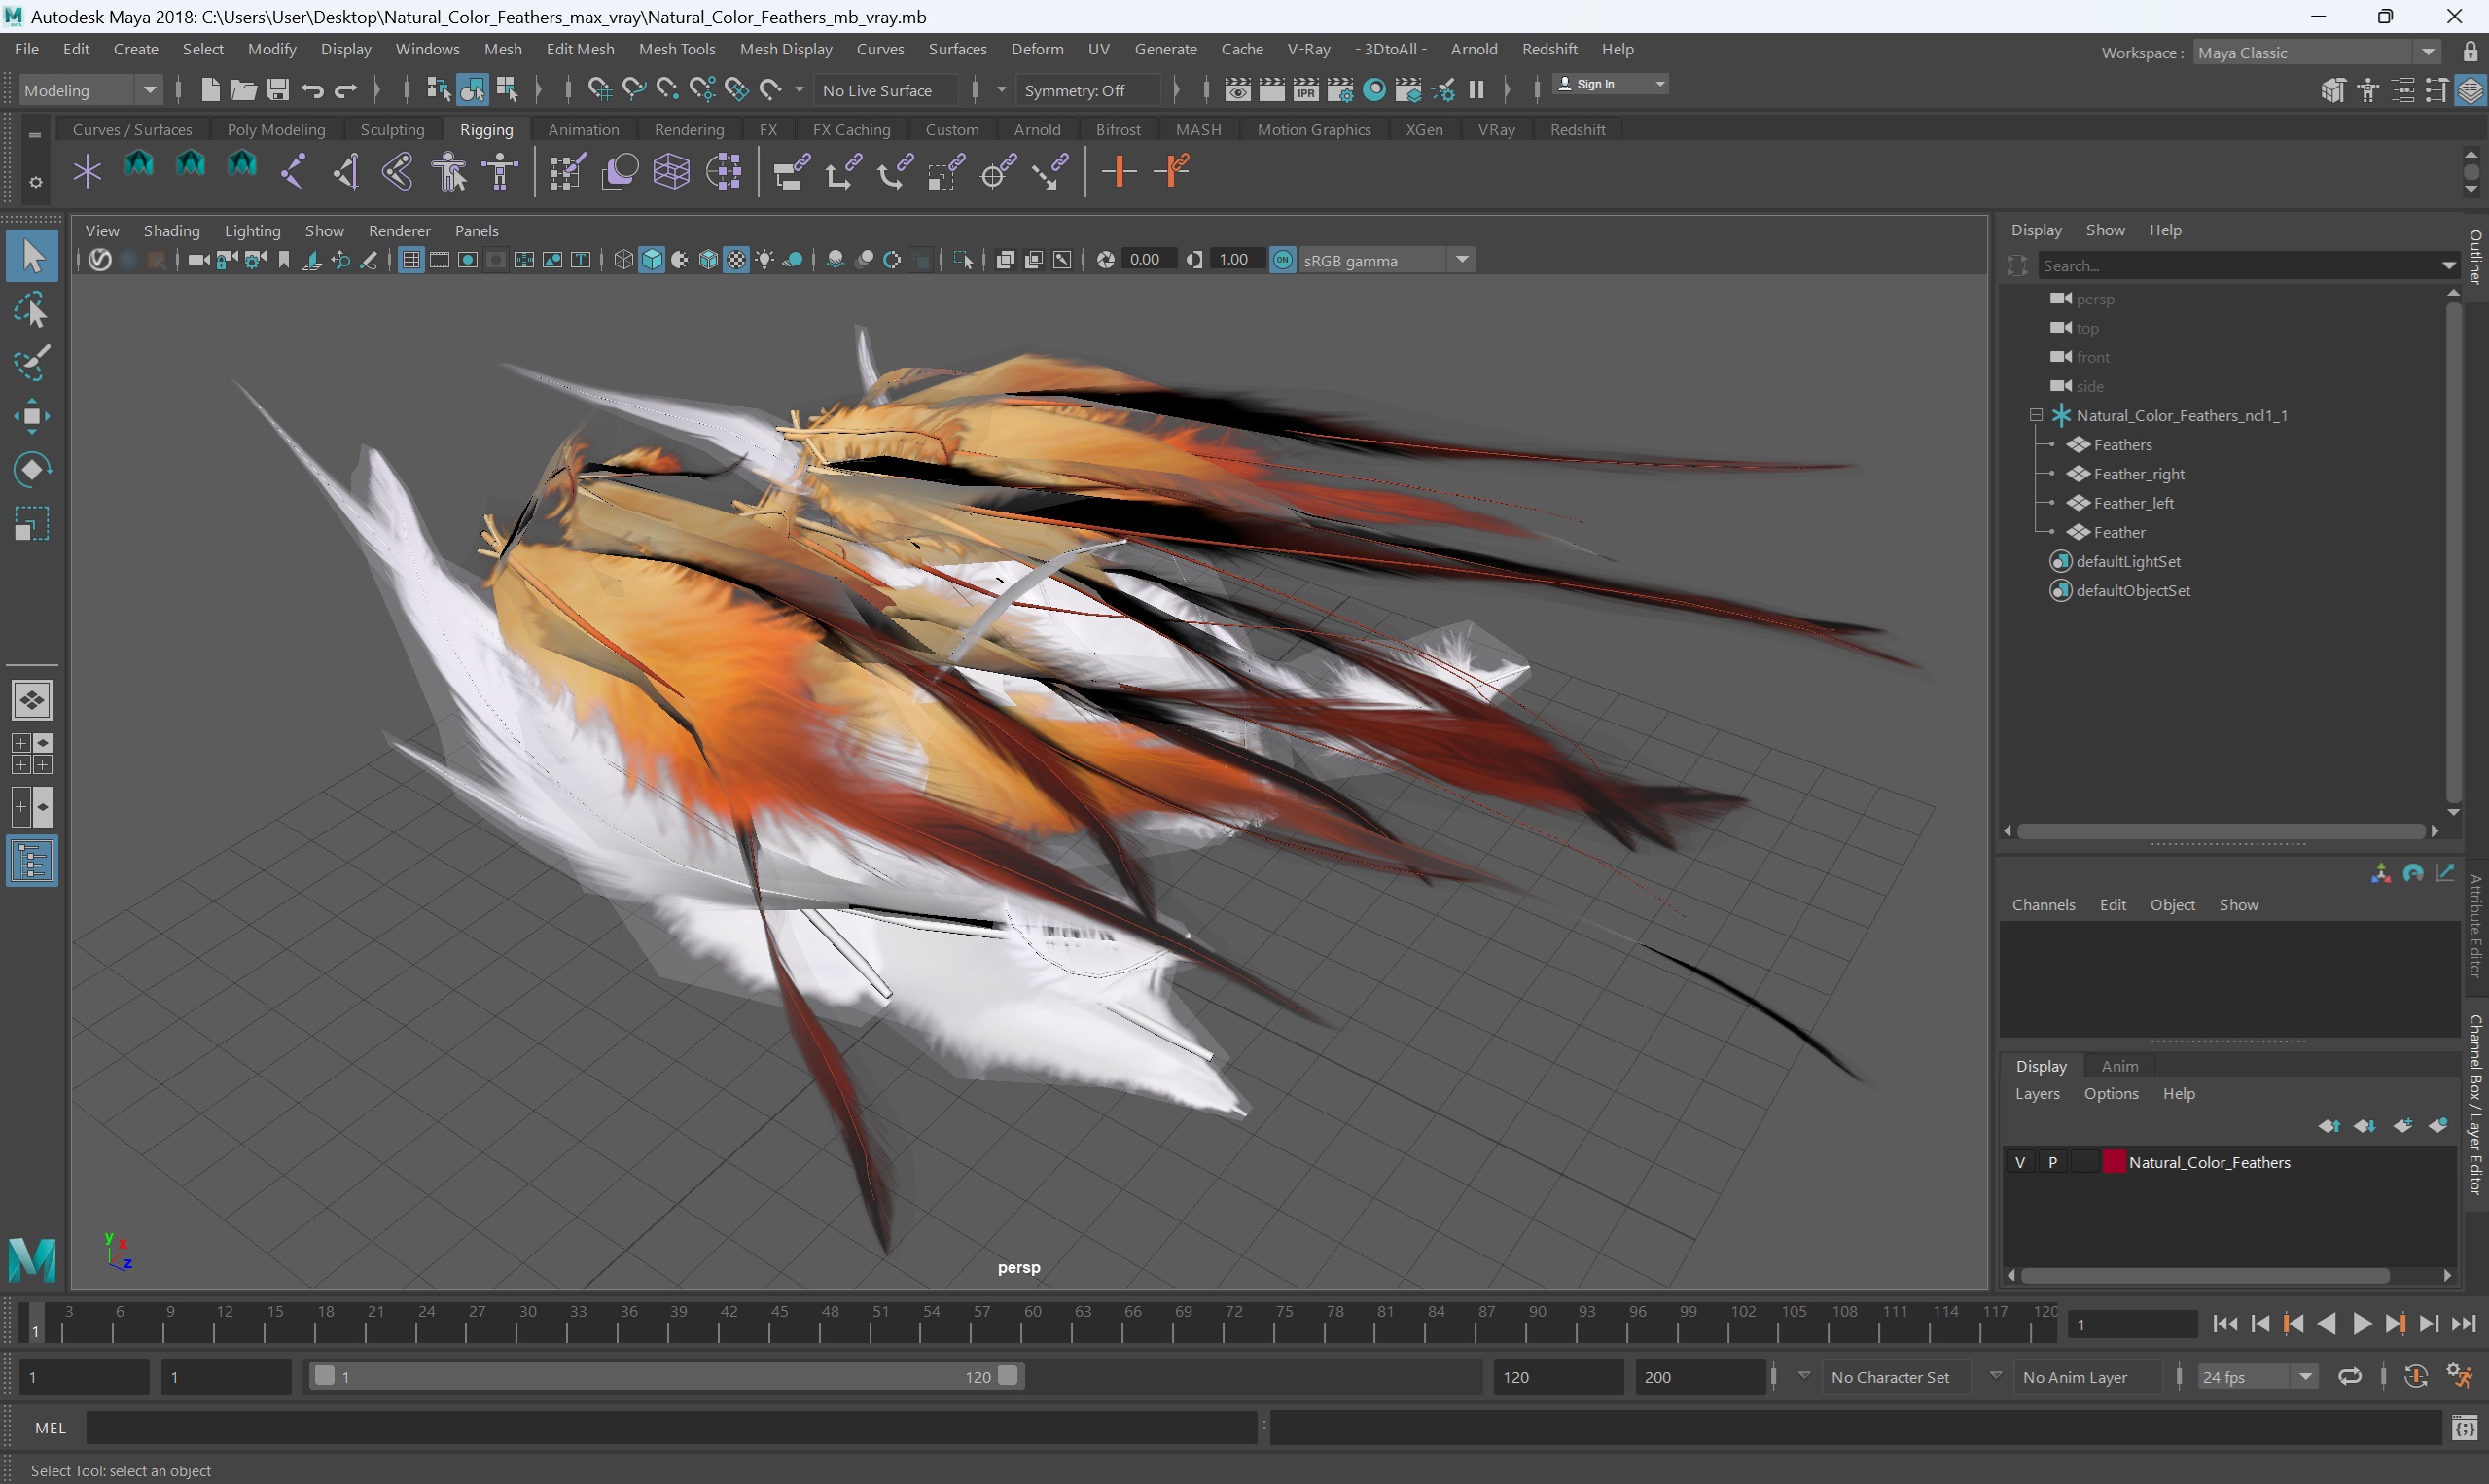Viewport: 2489px width, 1484px height.
Task: Open Render Settings icon
Action: tap(1341, 90)
